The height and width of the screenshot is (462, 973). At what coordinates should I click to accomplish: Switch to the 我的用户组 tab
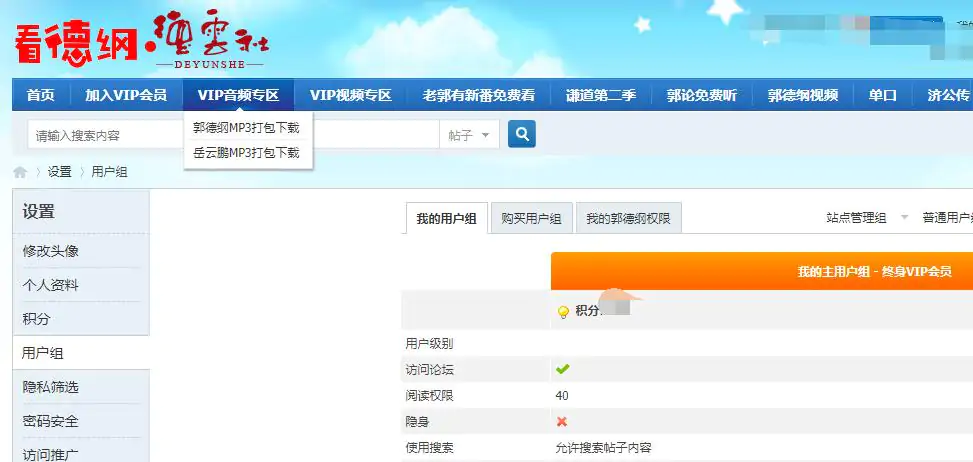pyautogui.click(x=446, y=218)
